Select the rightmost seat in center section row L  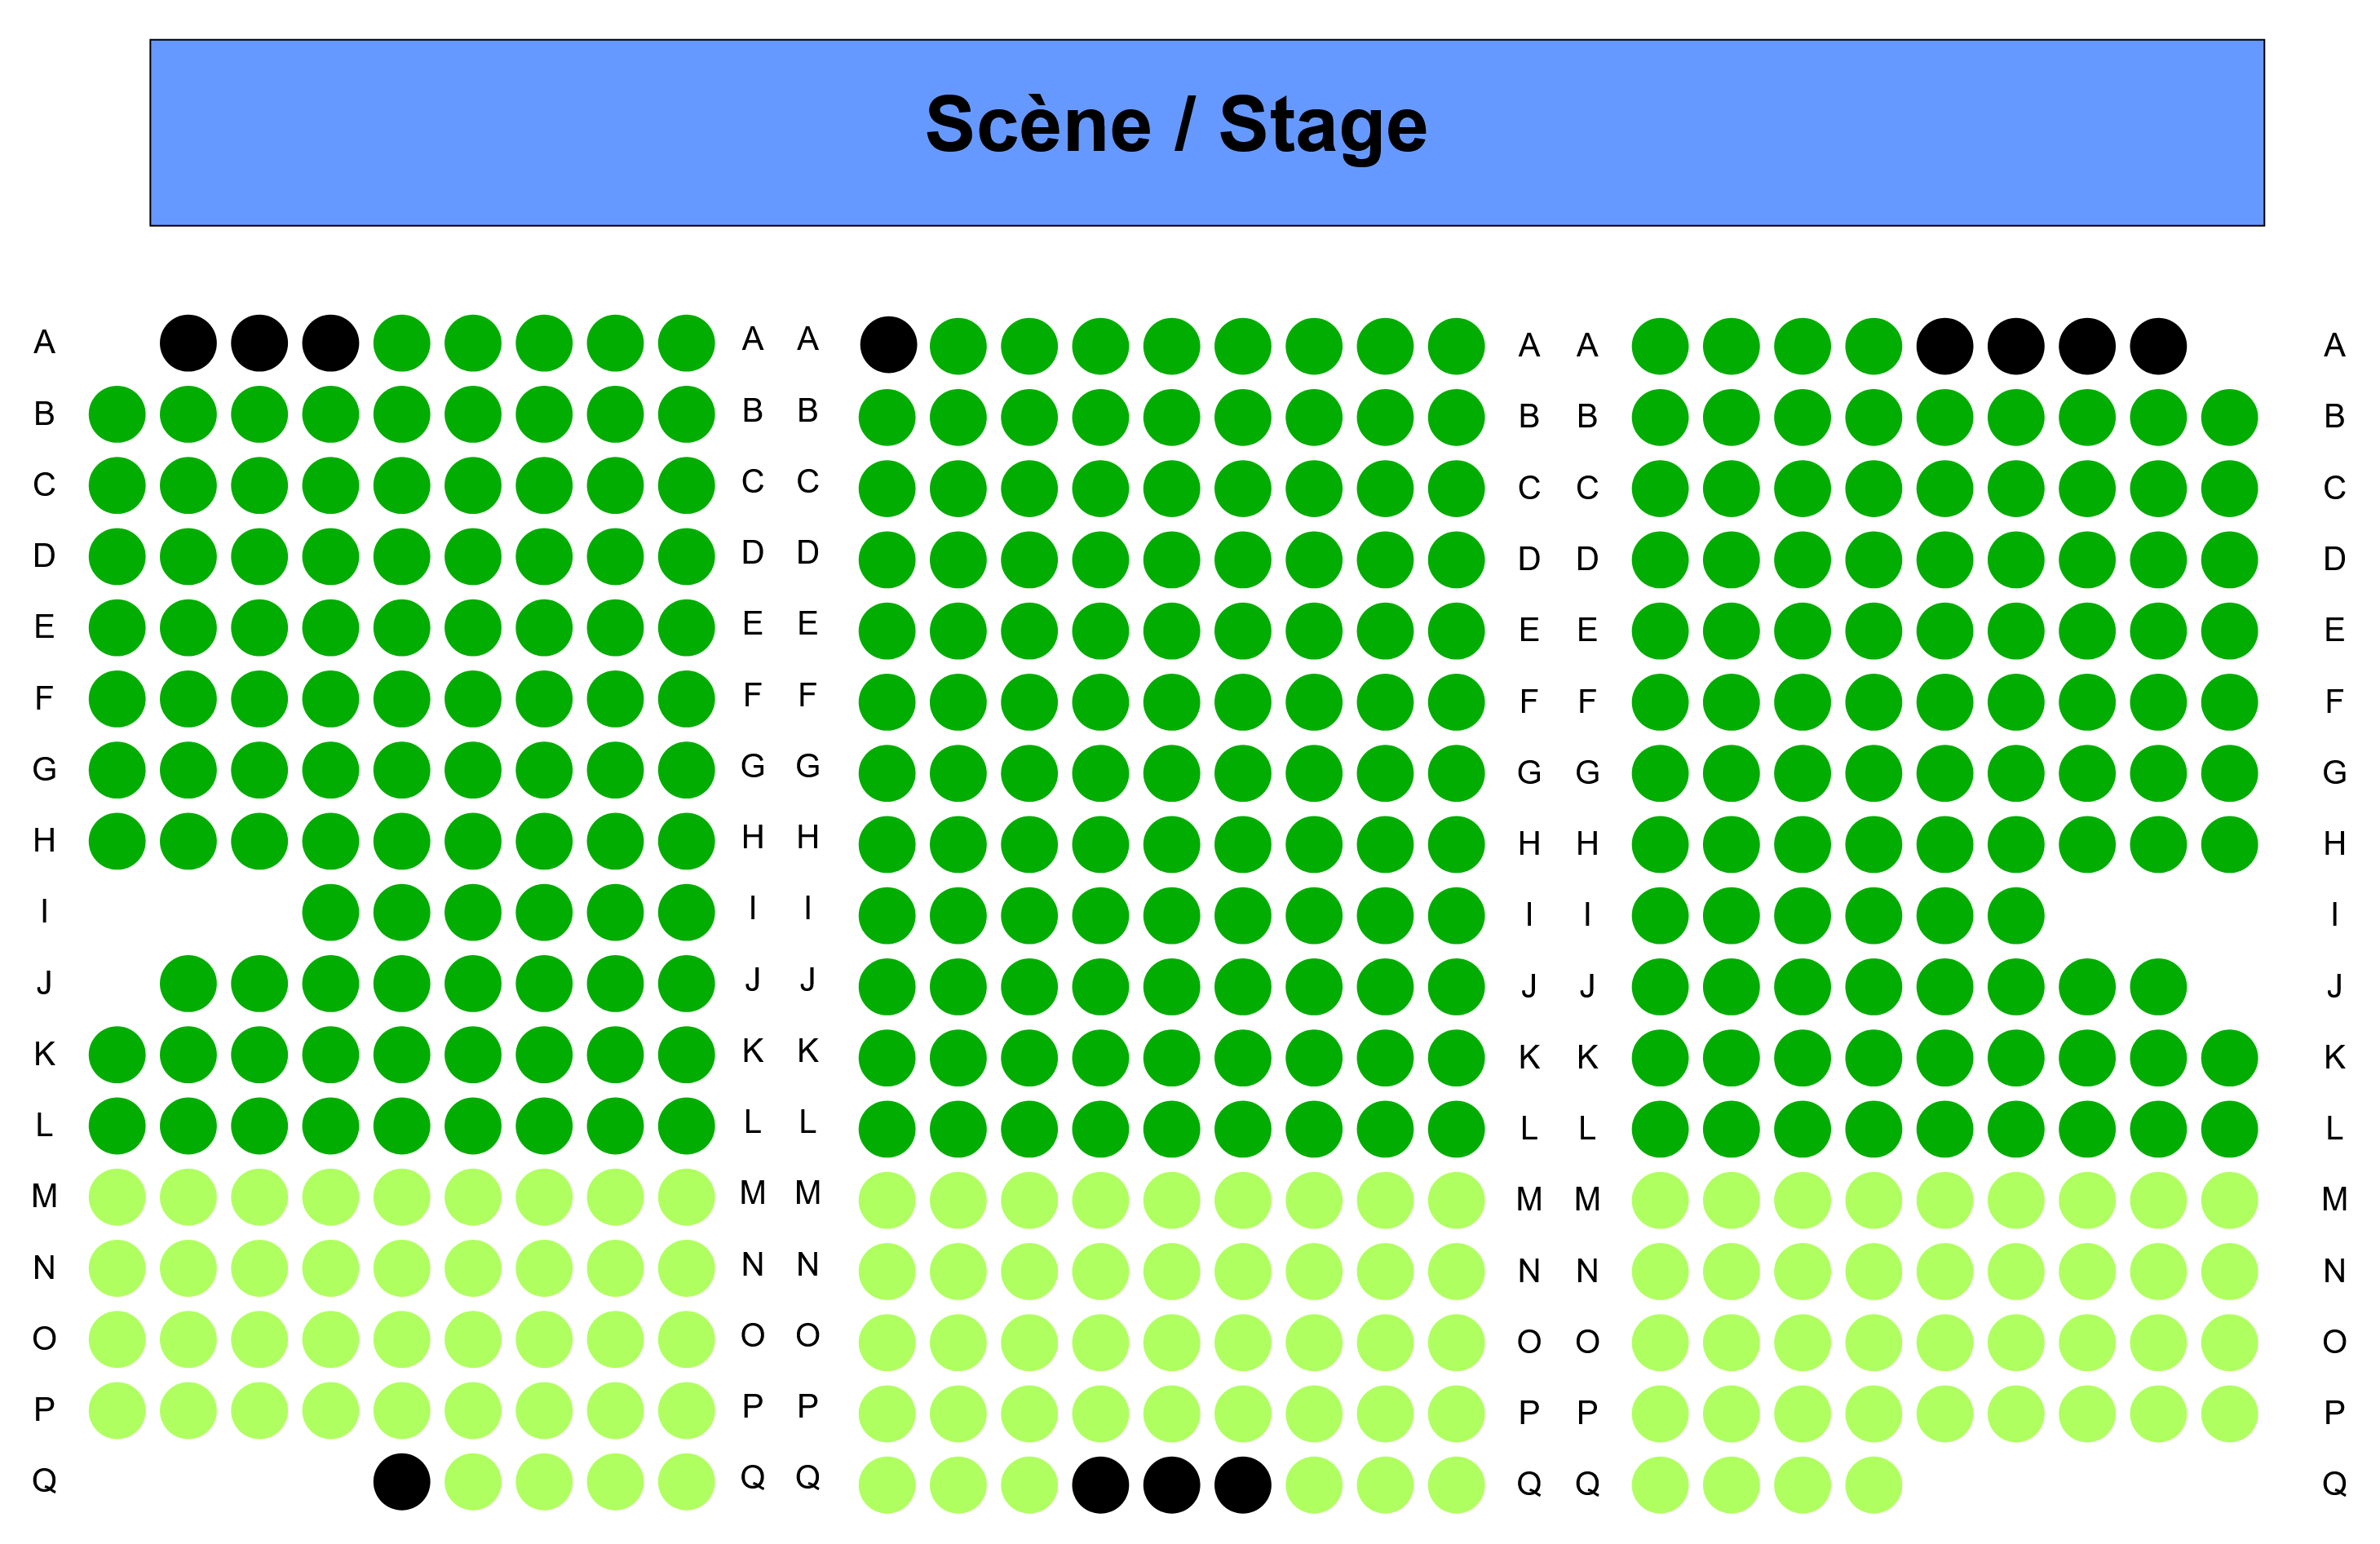coord(1456,1129)
